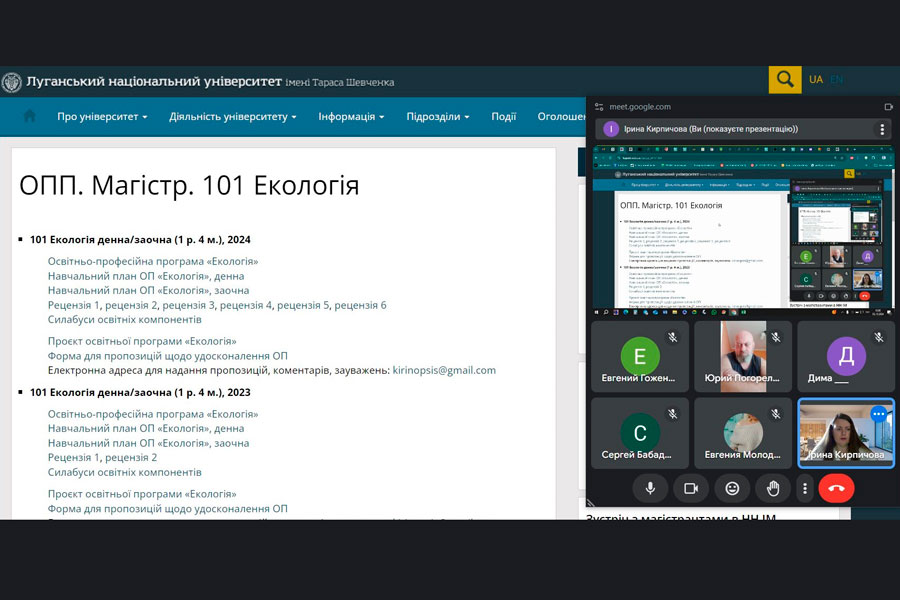900x600 pixels.
Task: Open 2023 Навчальний план «Екологія», денна
Action: tap(146, 428)
